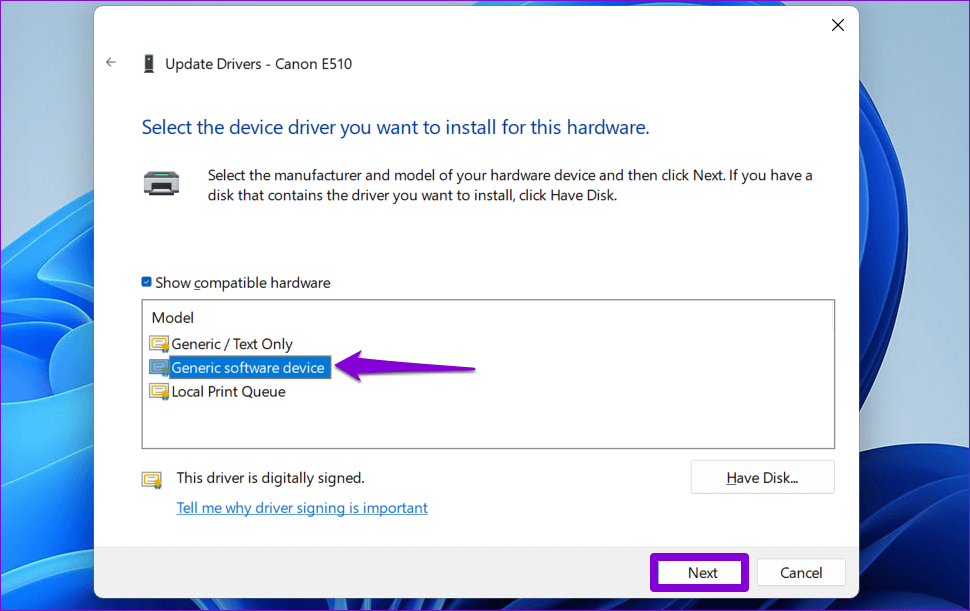Open the Have Disk... dialog

click(x=762, y=477)
